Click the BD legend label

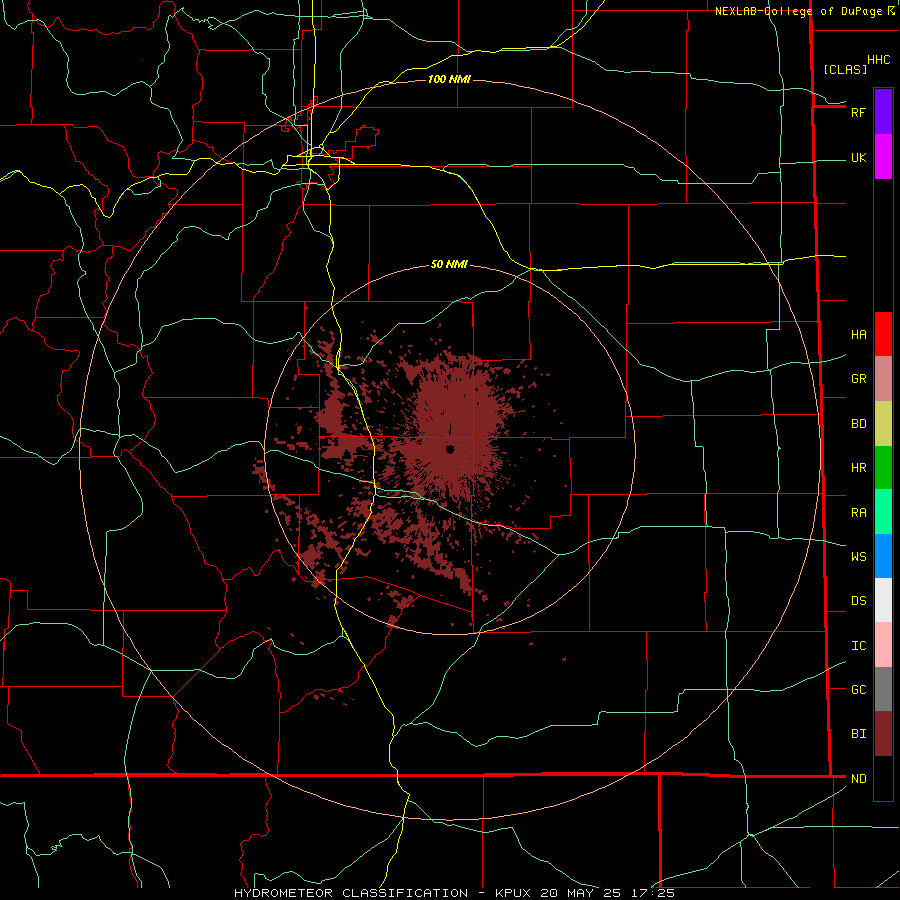click(858, 424)
